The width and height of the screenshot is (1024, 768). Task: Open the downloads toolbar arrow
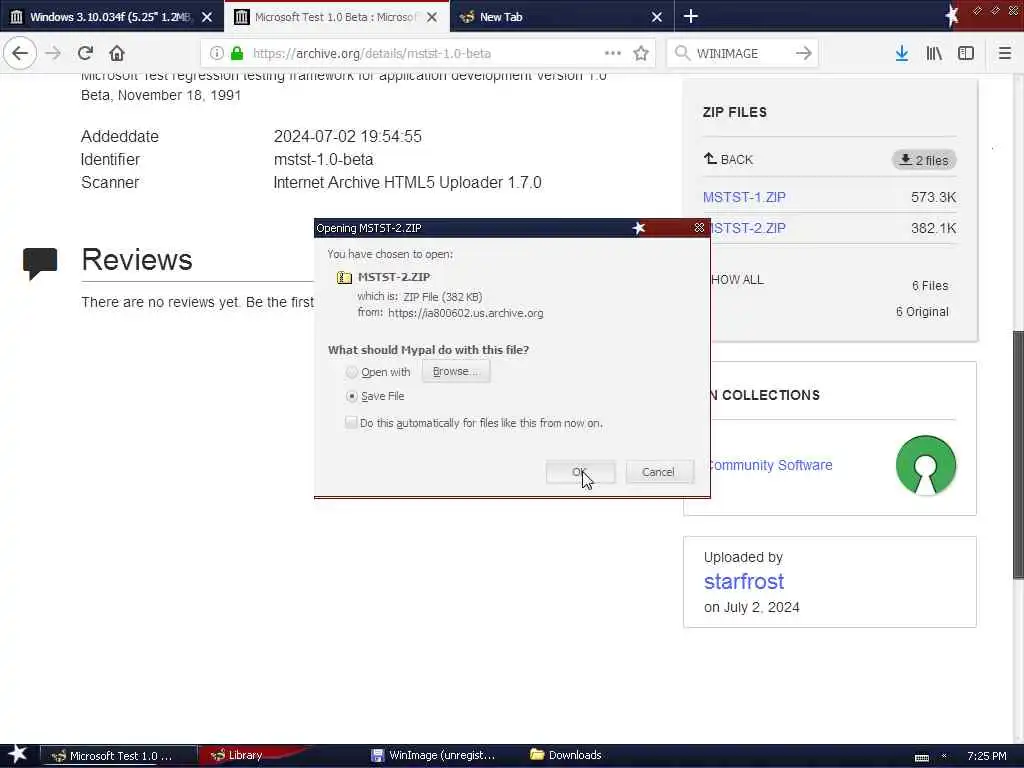pos(902,53)
